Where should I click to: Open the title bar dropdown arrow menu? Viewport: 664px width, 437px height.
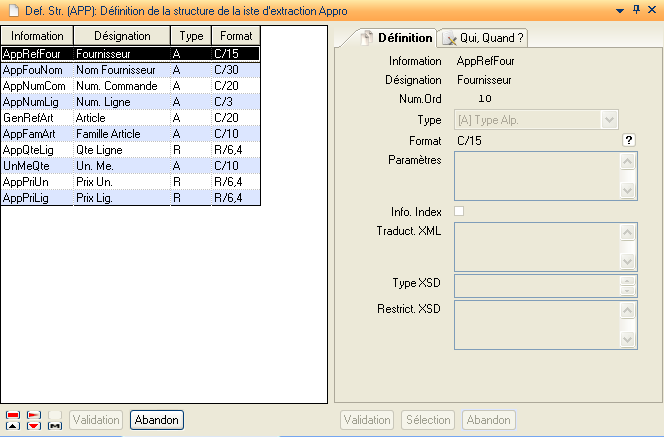click(616, 10)
